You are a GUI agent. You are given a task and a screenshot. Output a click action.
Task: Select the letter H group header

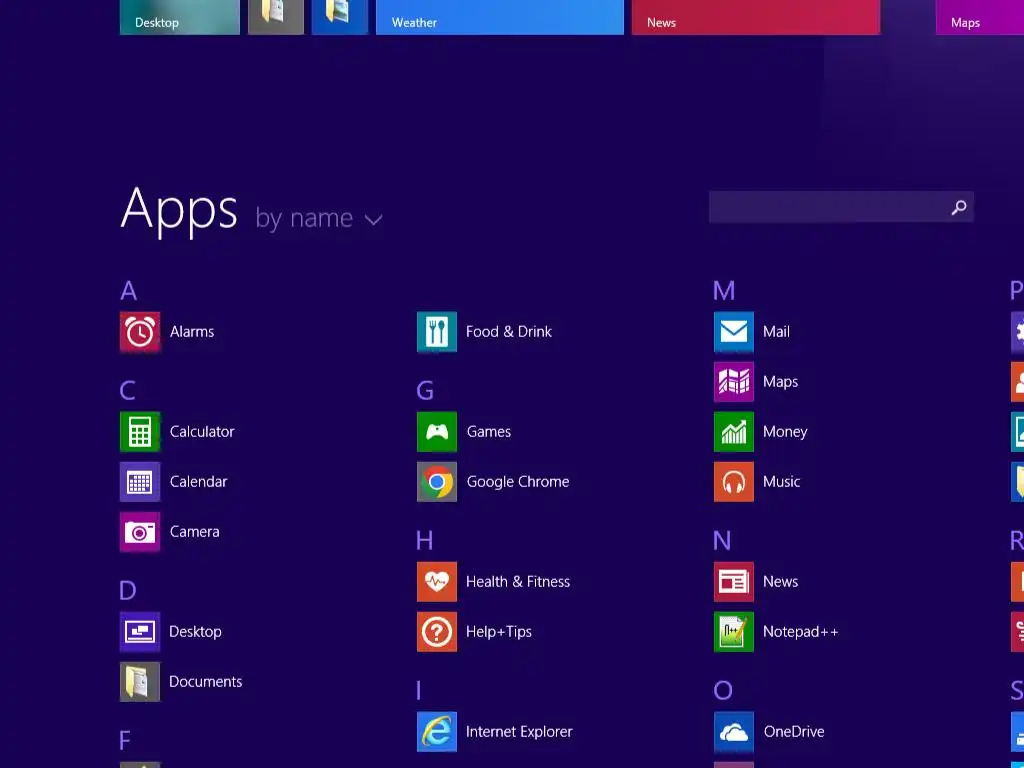click(x=424, y=541)
